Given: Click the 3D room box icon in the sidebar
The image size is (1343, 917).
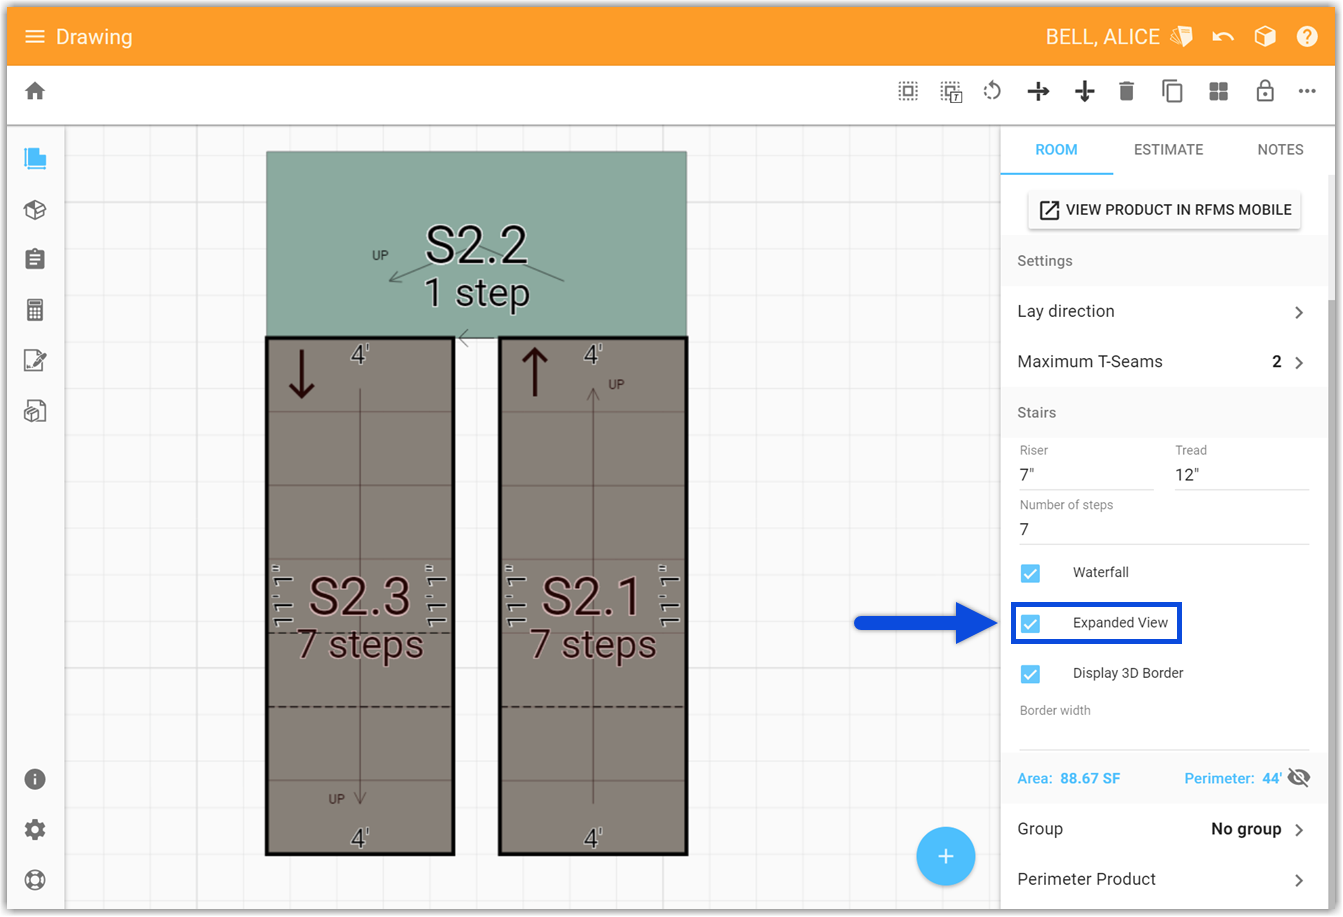Looking at the screenshot, I should click(35, 411).
